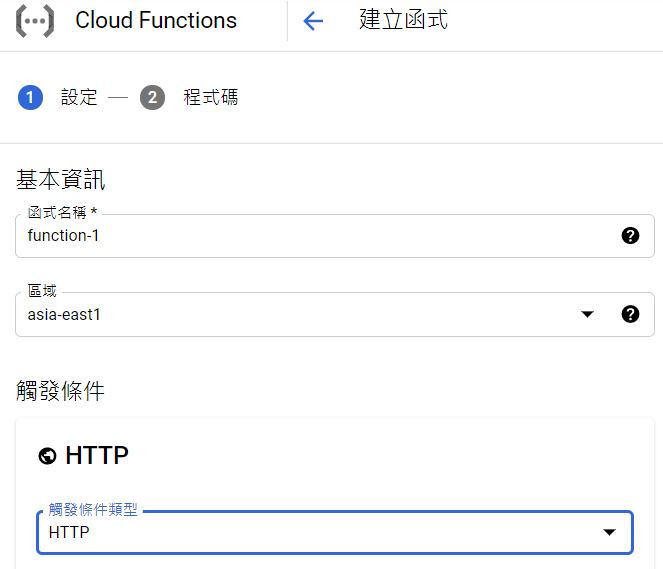This screenshot has height=569, width=663.
Task: Click the 觸發條件 section heading
Action: [60, 391]
